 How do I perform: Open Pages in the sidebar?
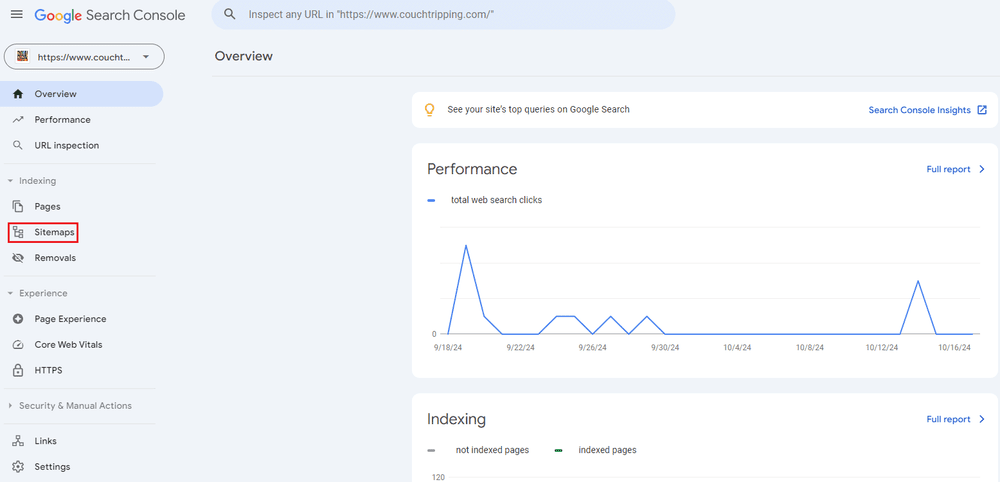[x=47, y=207]
